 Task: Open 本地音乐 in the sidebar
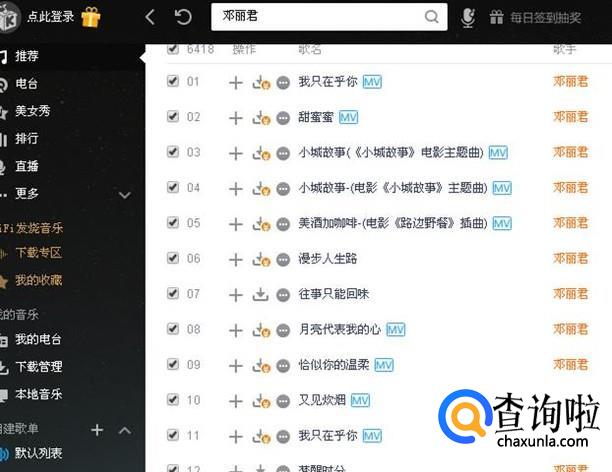[x=38, y=394]
